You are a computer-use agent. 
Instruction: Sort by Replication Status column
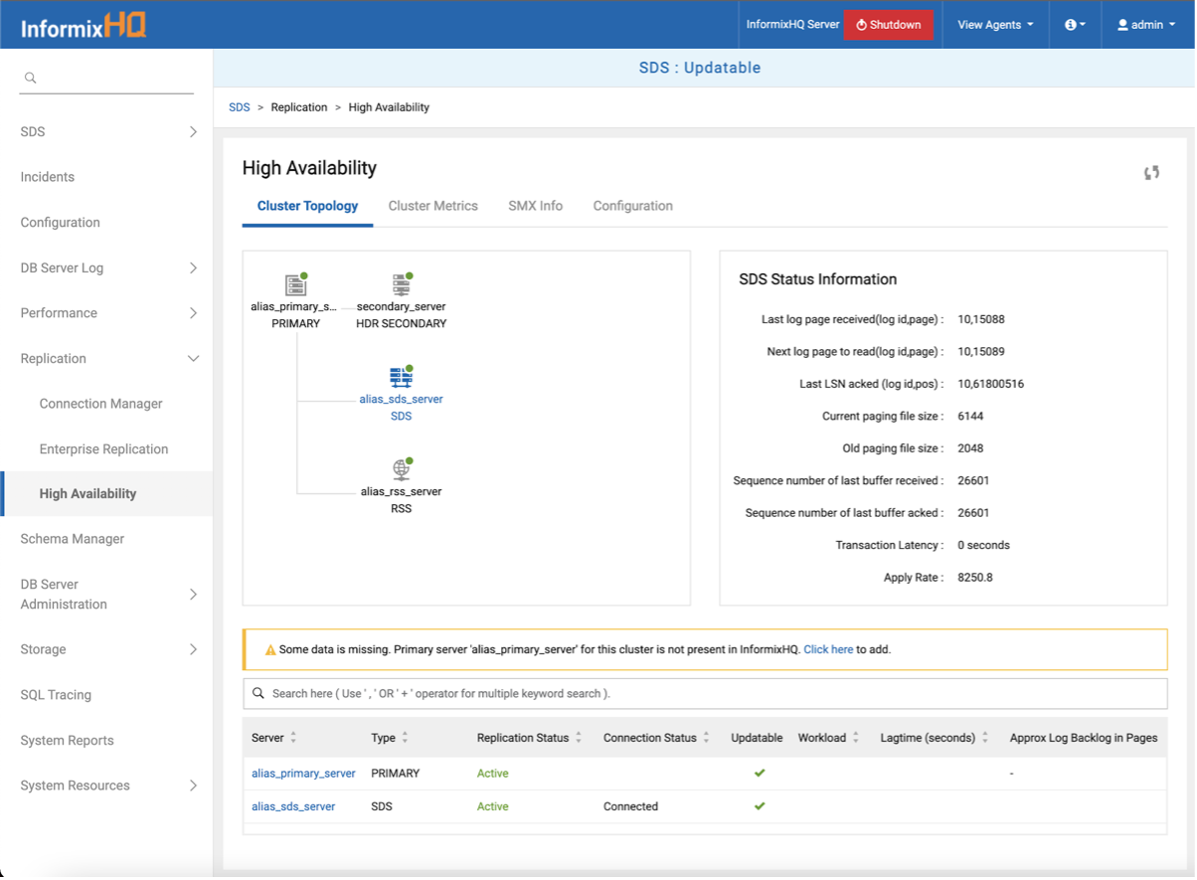tap(578, 738)
